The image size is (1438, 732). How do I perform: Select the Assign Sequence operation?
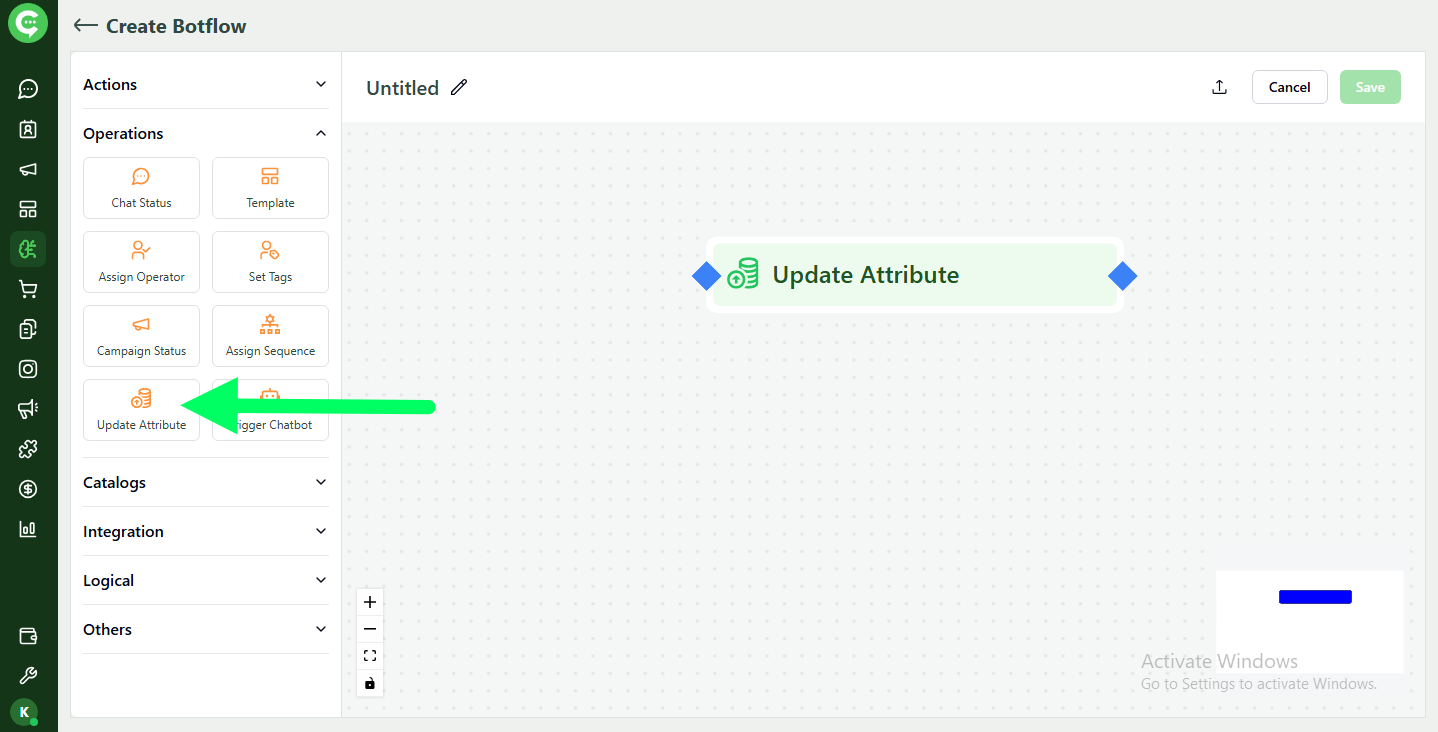(270, 336)
